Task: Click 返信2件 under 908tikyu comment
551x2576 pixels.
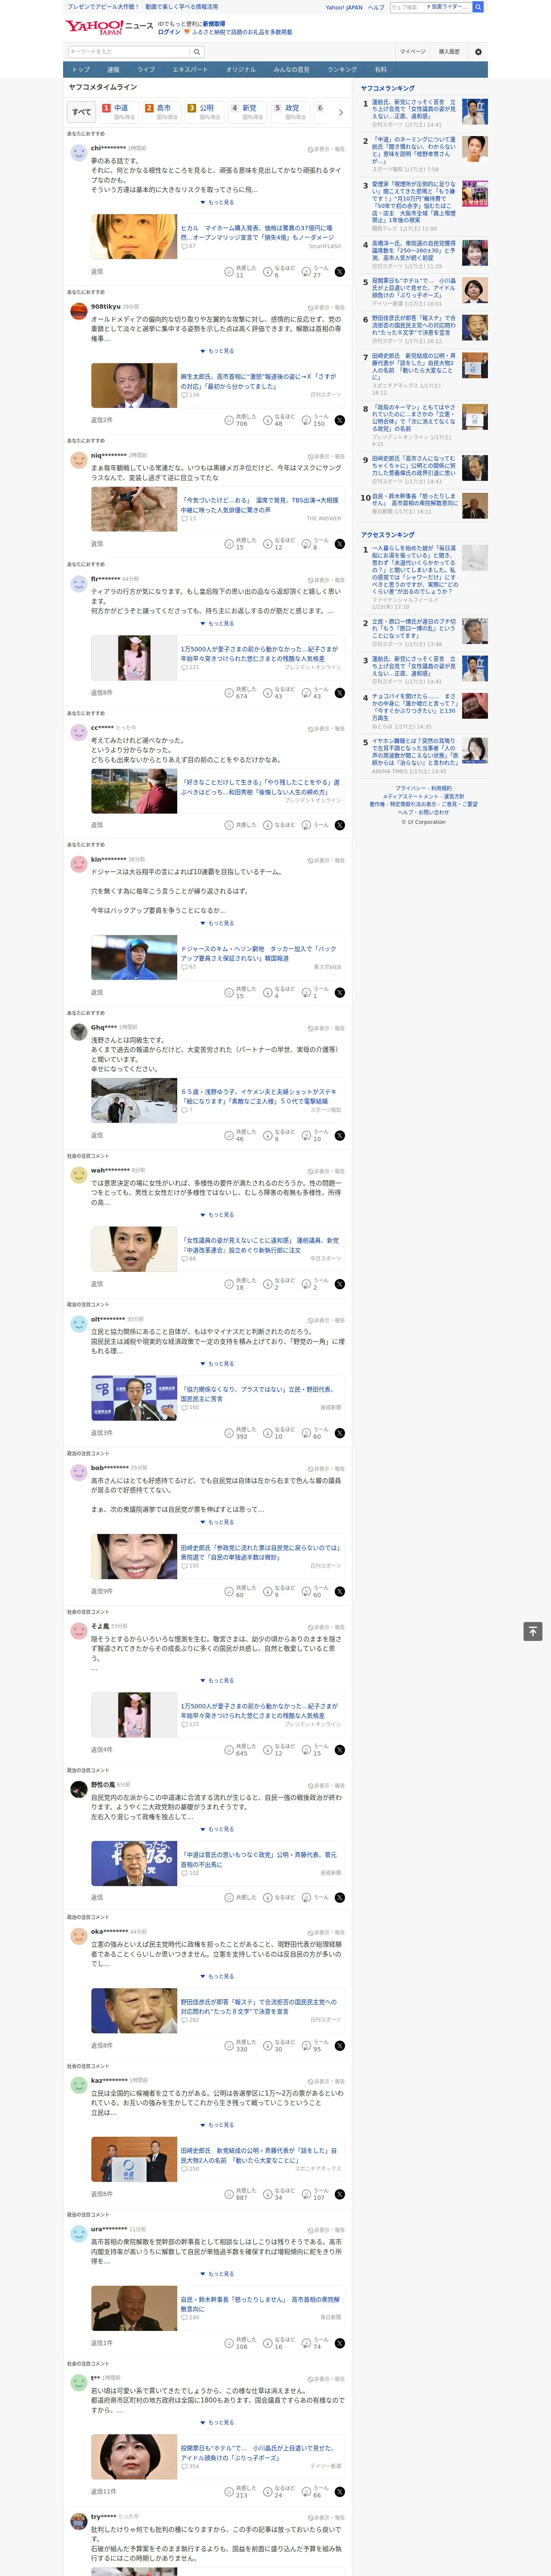Action: [102, 420]
